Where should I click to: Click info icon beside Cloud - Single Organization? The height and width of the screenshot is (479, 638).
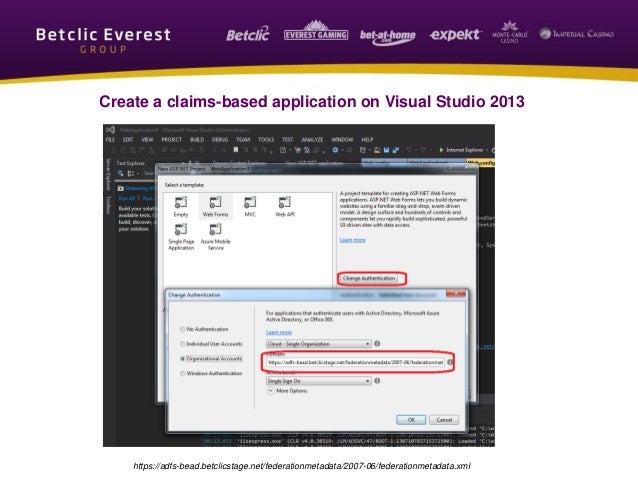tap(377, 343)
